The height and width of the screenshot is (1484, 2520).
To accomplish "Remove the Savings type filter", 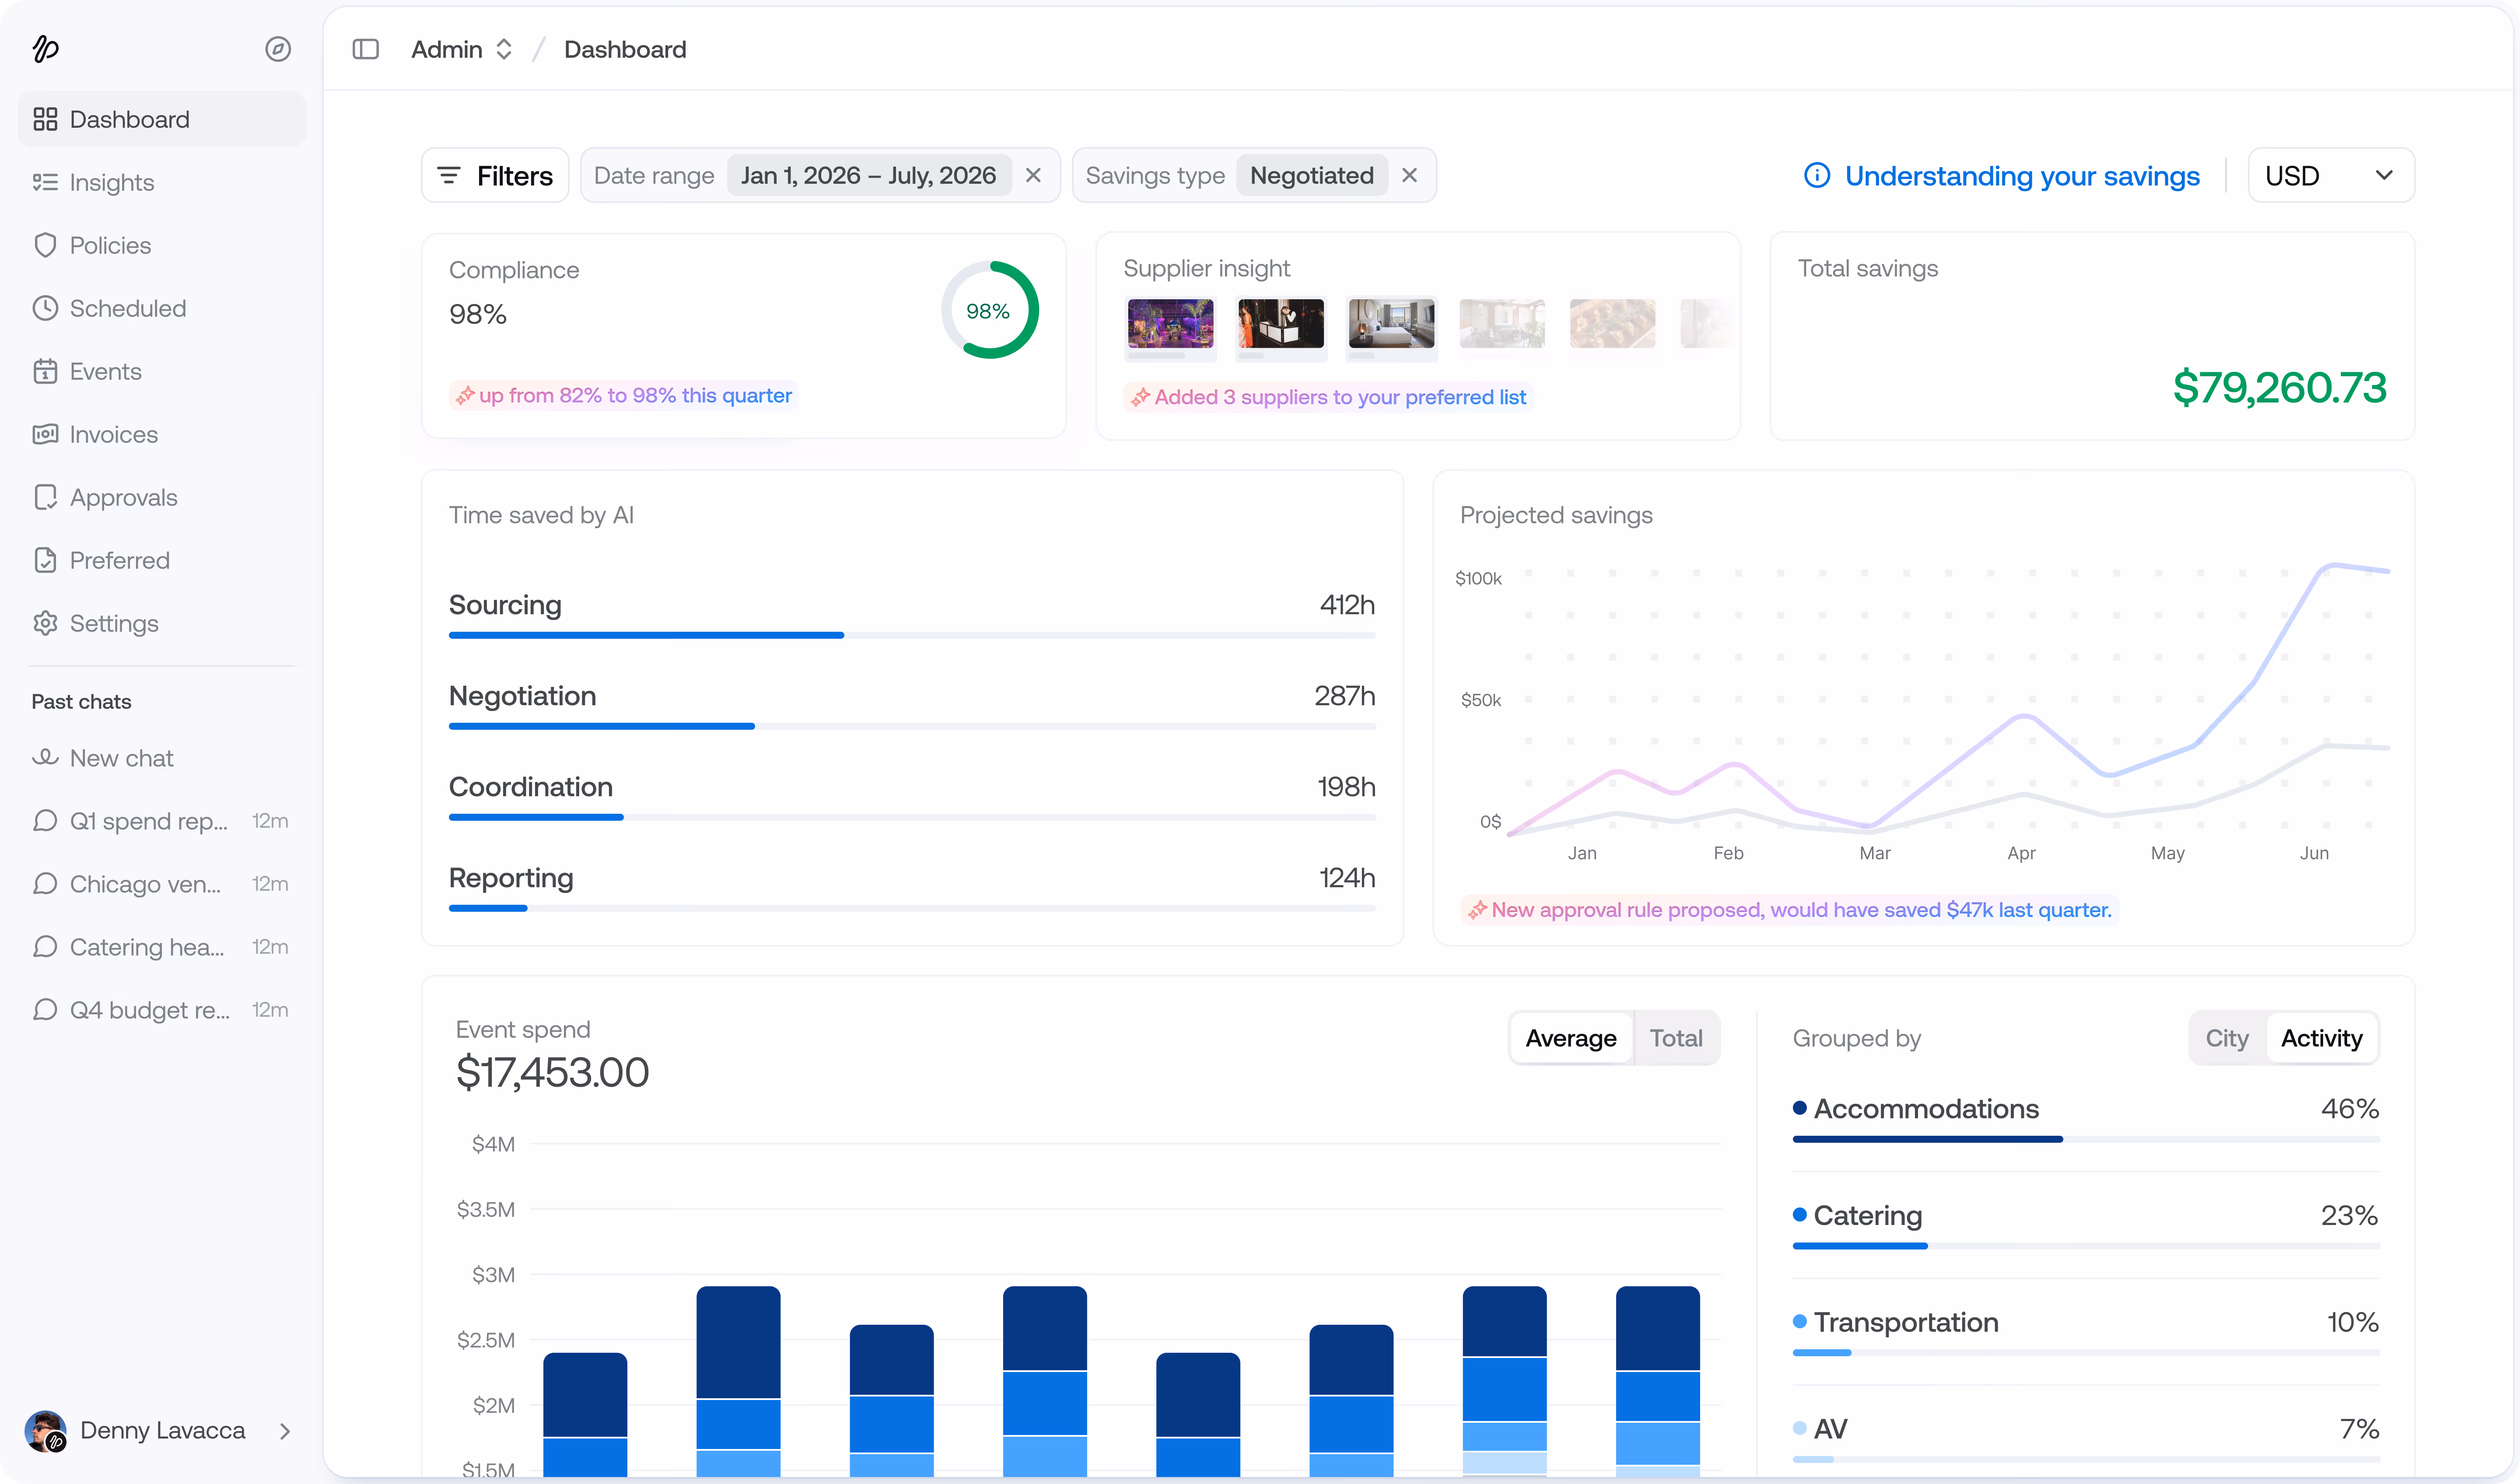I will coord(1409,175).
